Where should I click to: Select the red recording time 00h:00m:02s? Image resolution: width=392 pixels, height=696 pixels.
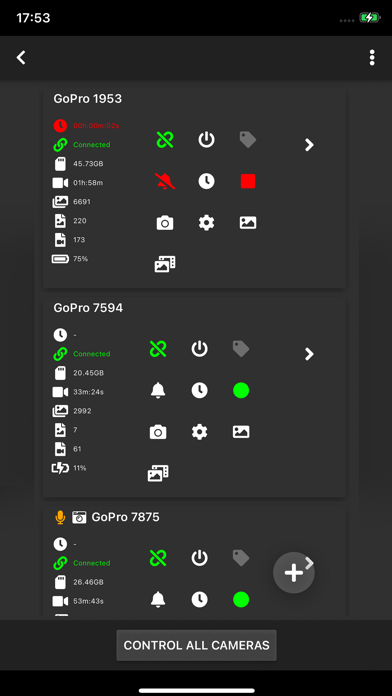96,126
